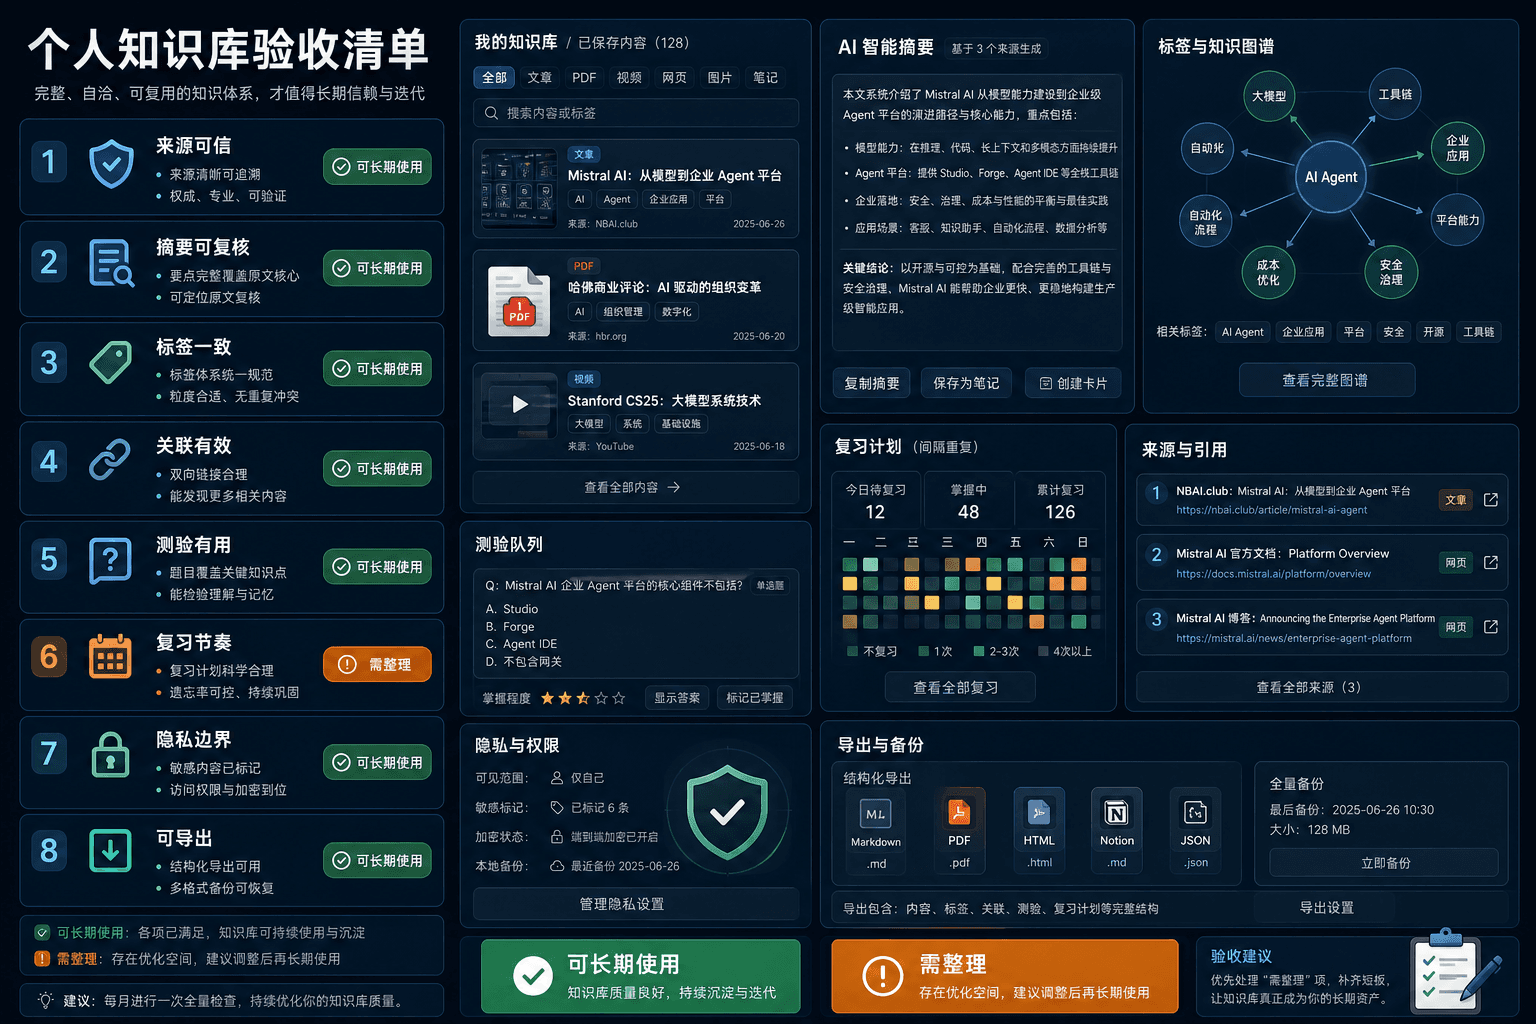
Task: Click the orange calendar icon beside 复习节奏
Action: point(111,657)
